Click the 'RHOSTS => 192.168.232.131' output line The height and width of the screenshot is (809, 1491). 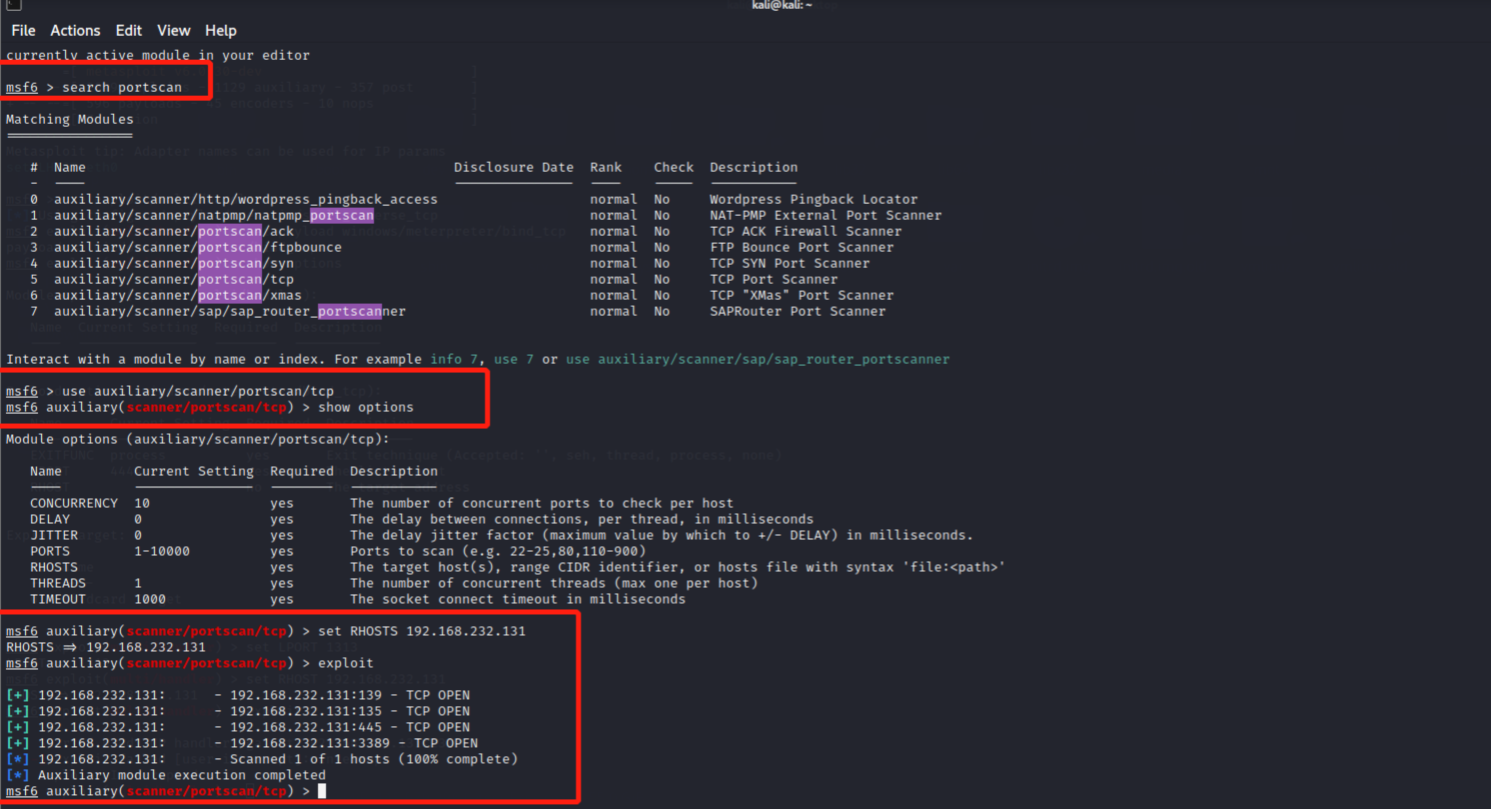(106, 647)
